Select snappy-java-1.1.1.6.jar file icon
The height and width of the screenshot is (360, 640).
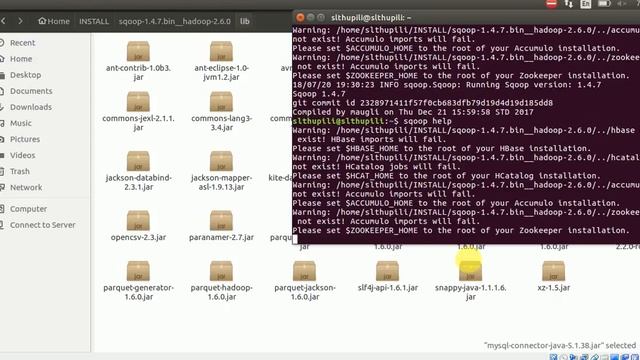point(470,271)
